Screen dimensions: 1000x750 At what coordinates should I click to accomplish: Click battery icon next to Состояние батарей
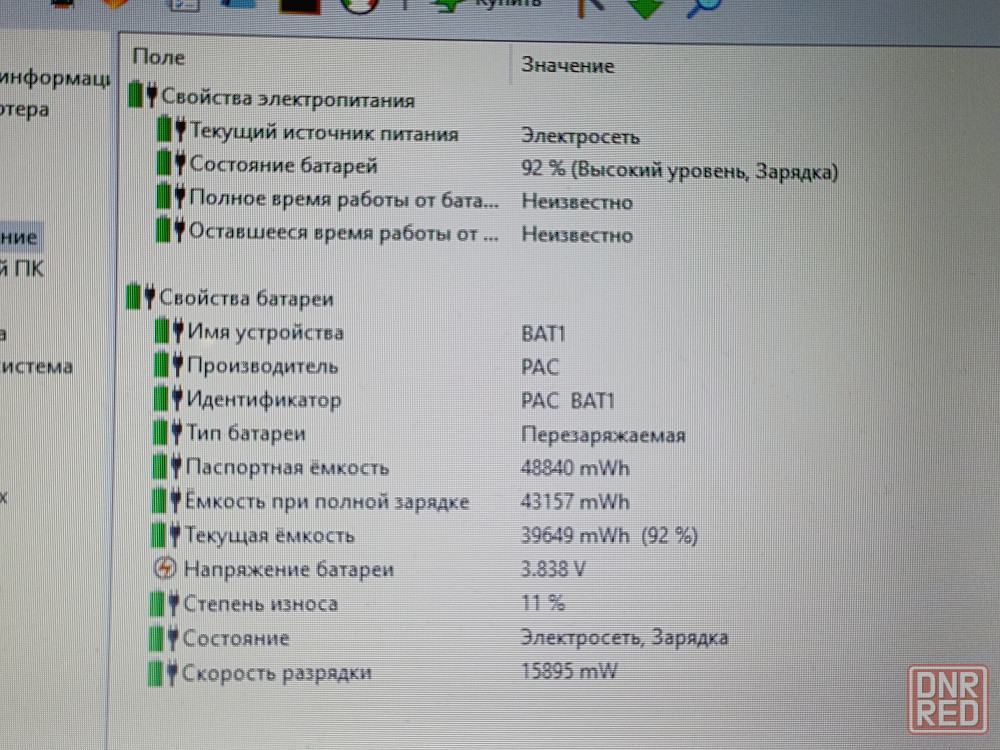[171, 165]
